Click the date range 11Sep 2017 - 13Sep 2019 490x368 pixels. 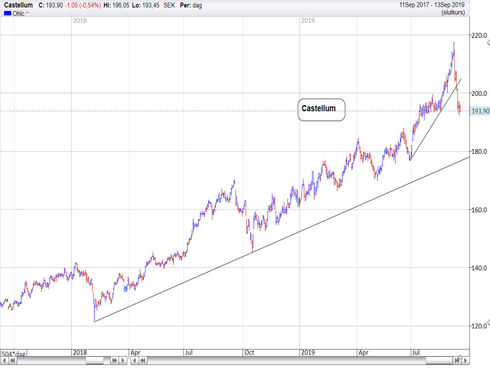432,5
